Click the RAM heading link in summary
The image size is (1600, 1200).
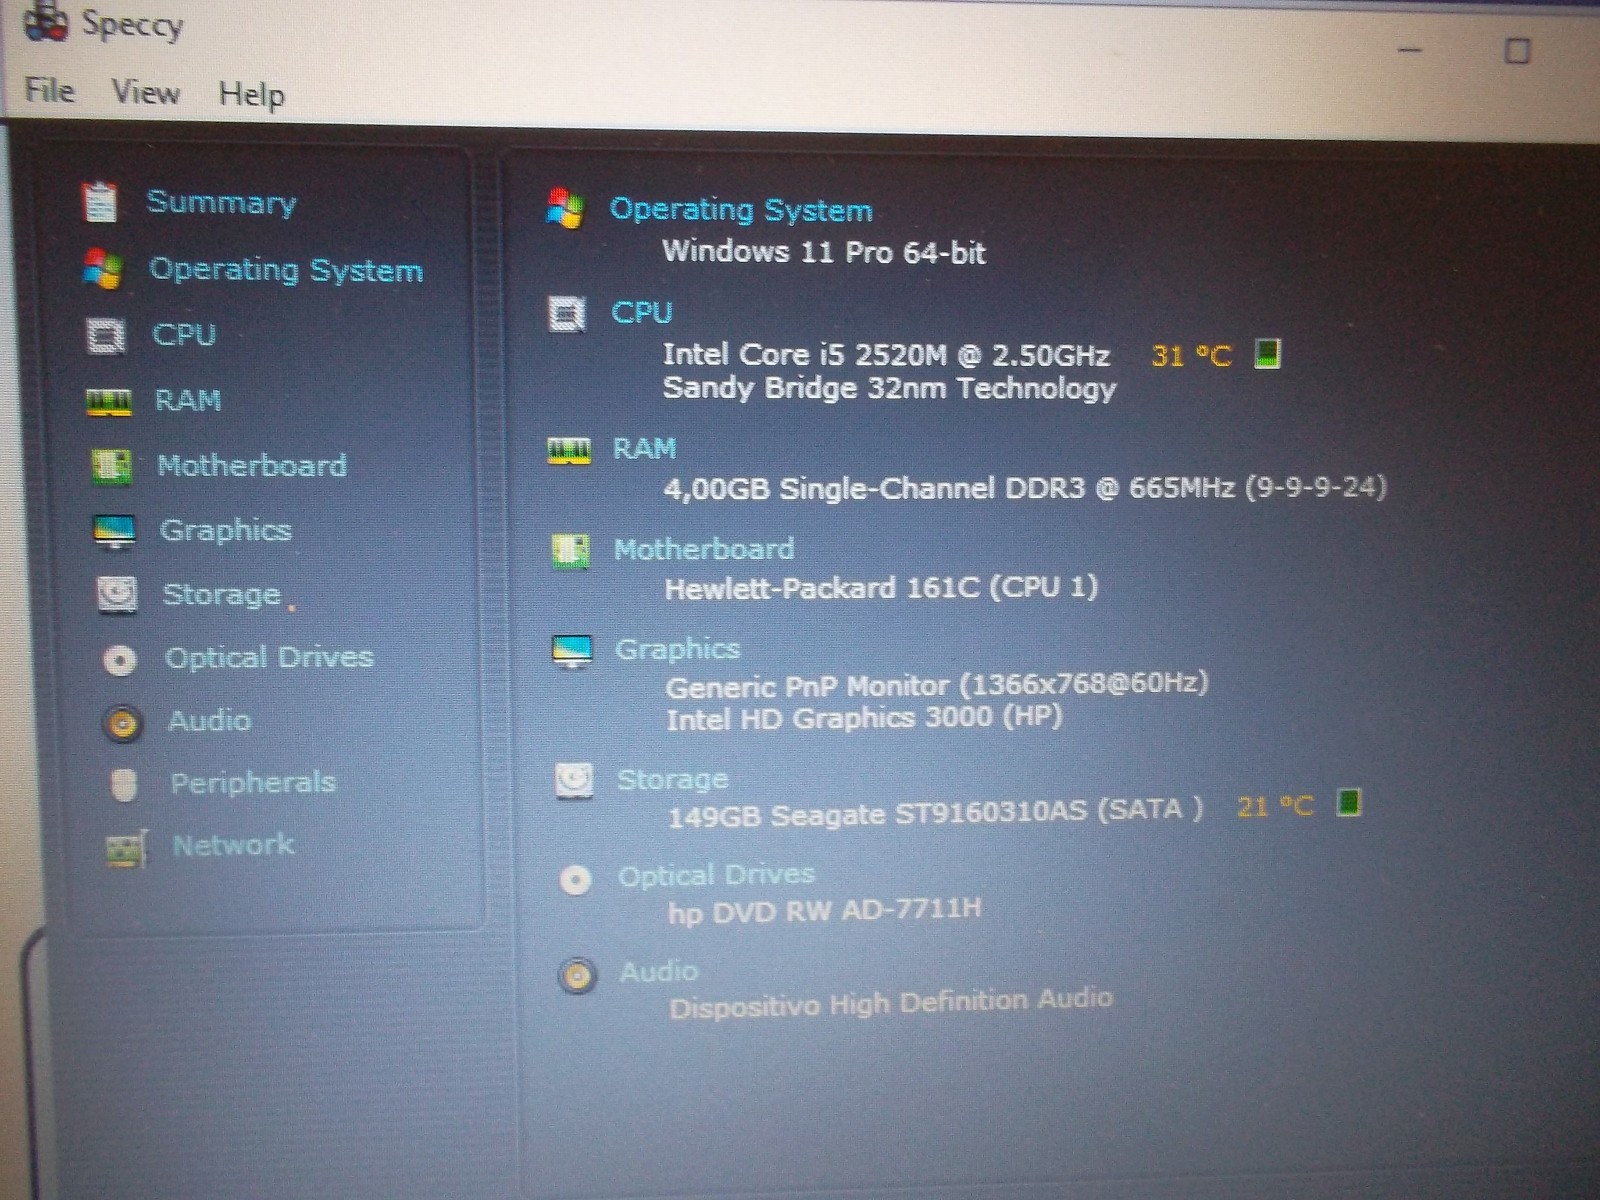(x=645, y=448)
